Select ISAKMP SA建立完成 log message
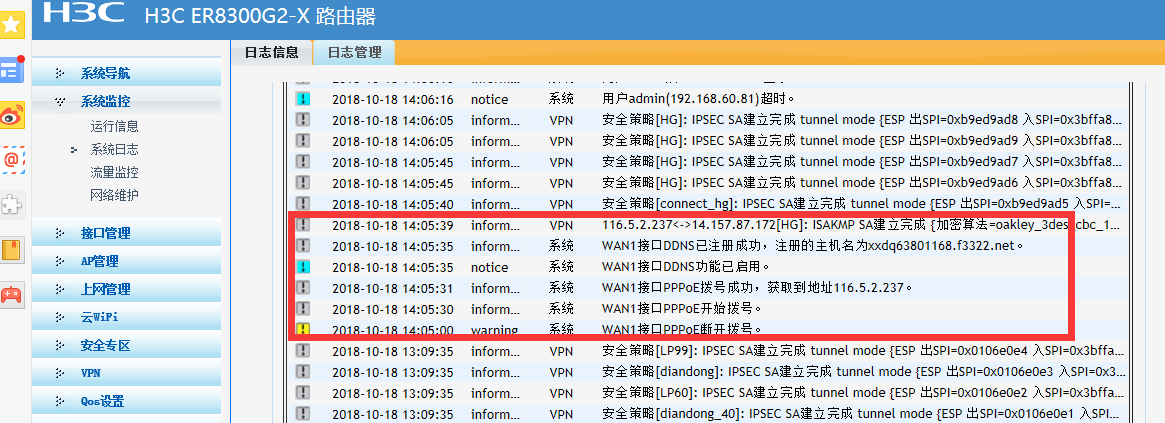Image resolution: width=1165 pixels, height=423 pixels. point(862,225)
